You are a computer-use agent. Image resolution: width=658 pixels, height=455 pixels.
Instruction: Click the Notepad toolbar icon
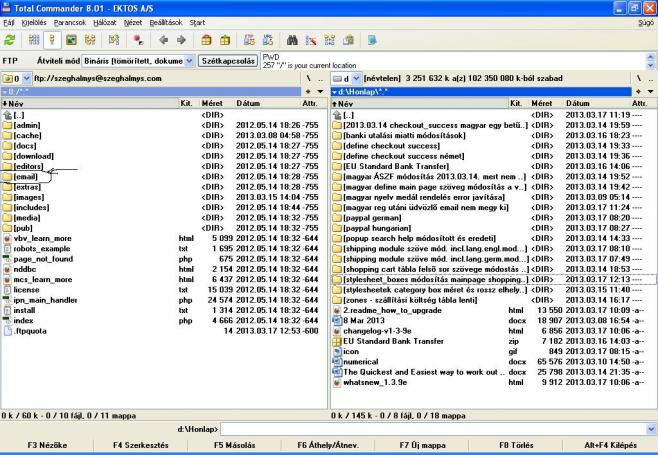(372, 40)
